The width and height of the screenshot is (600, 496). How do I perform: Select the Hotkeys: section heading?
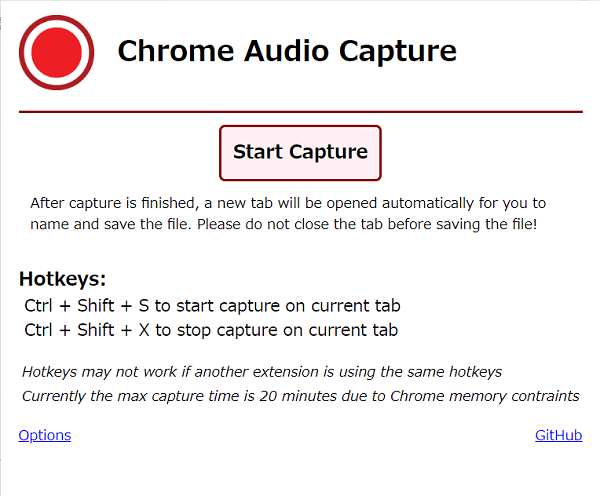pos(62,279)
